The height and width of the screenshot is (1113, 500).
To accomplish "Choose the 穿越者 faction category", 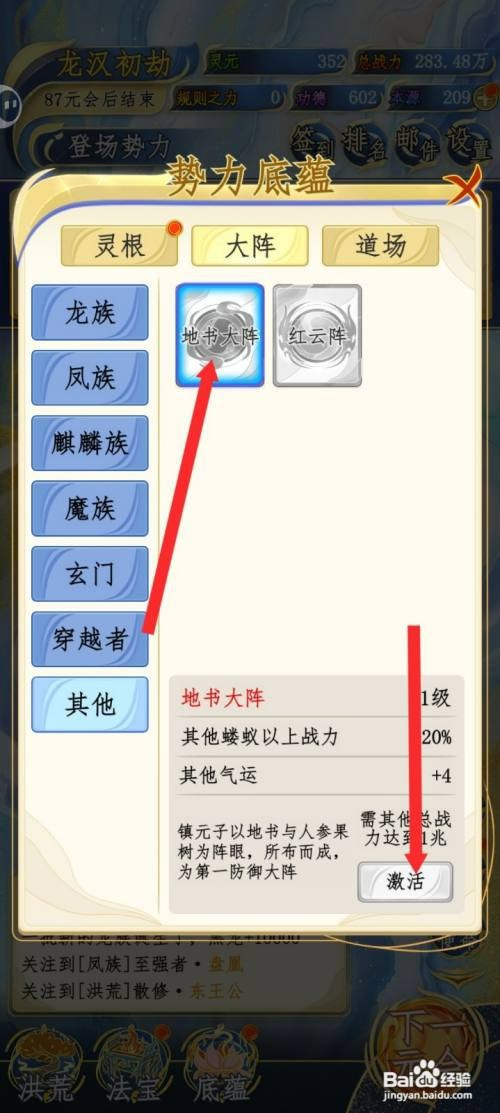I will tap(90, 639).
